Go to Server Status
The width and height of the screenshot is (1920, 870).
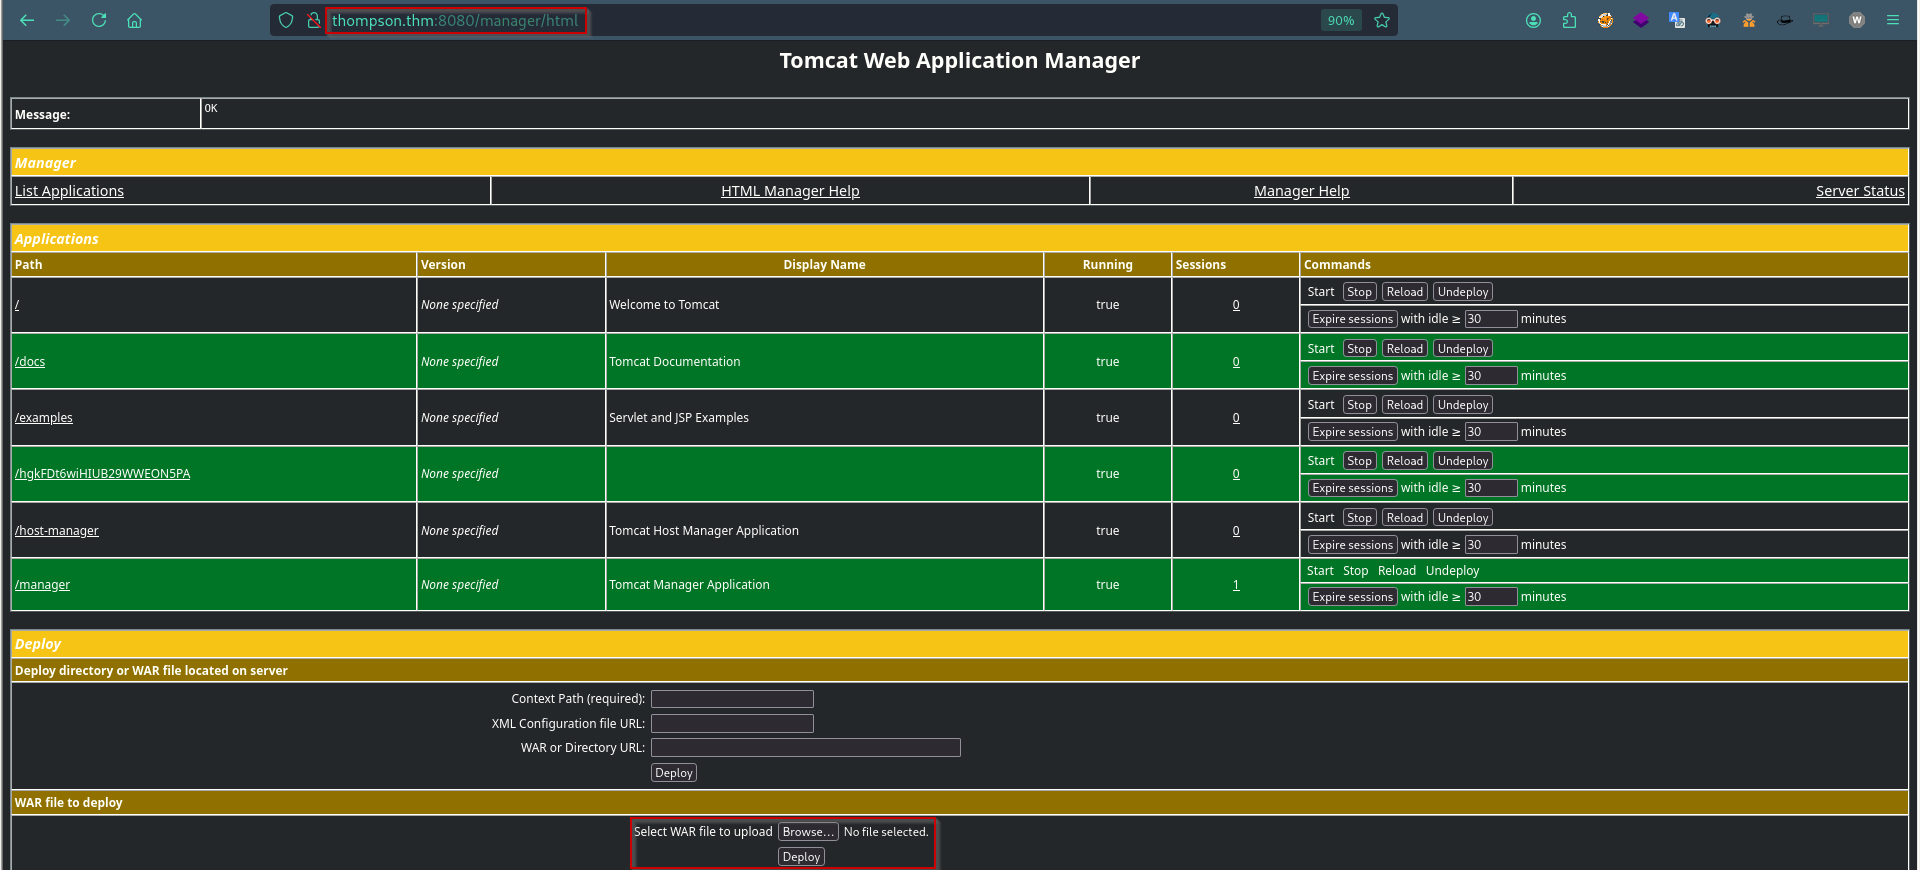[x=1860, y=191]
